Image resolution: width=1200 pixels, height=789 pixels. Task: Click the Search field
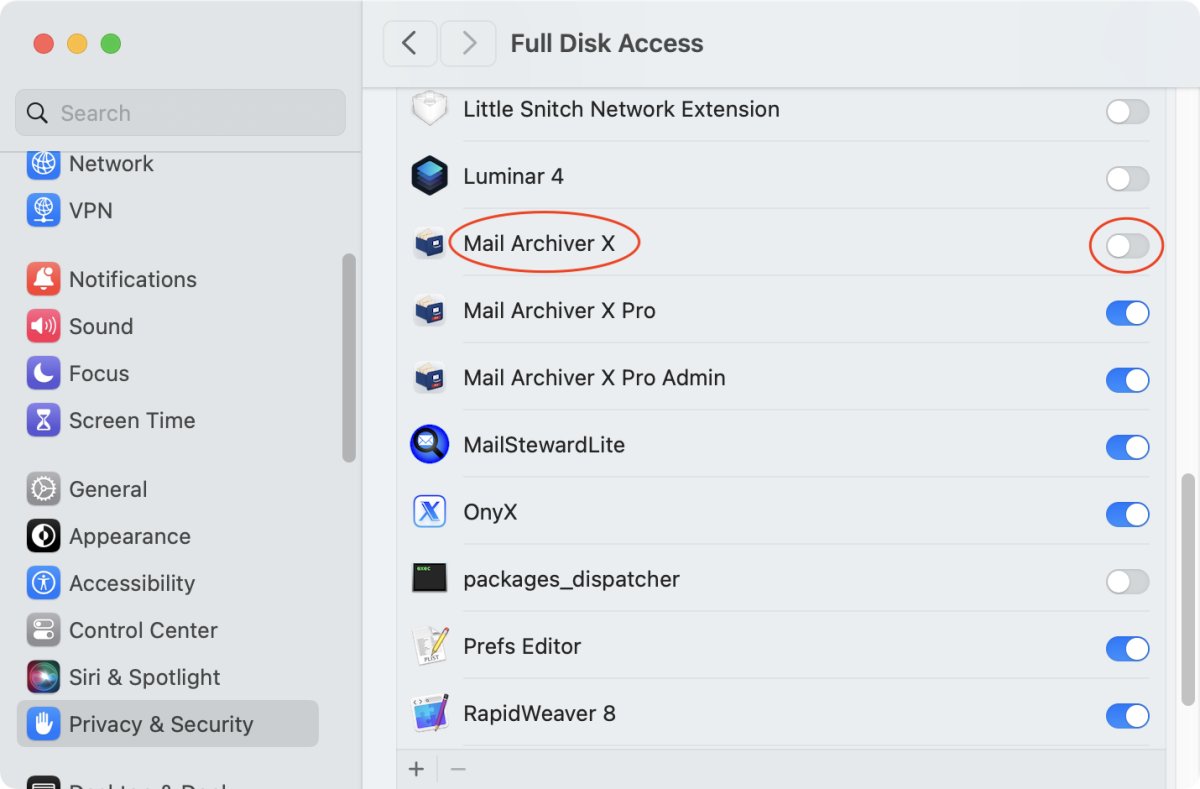tap(180, 113)
